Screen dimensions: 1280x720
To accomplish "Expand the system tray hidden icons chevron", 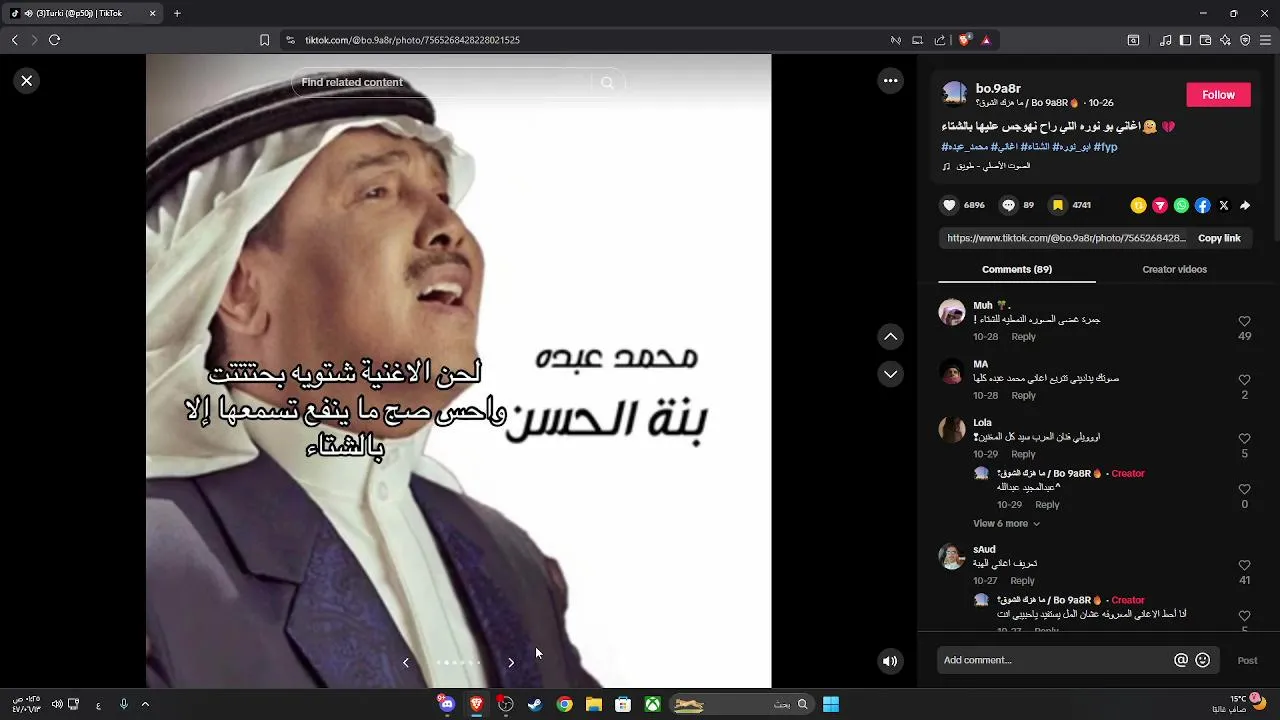I will [x=145, y=704].
